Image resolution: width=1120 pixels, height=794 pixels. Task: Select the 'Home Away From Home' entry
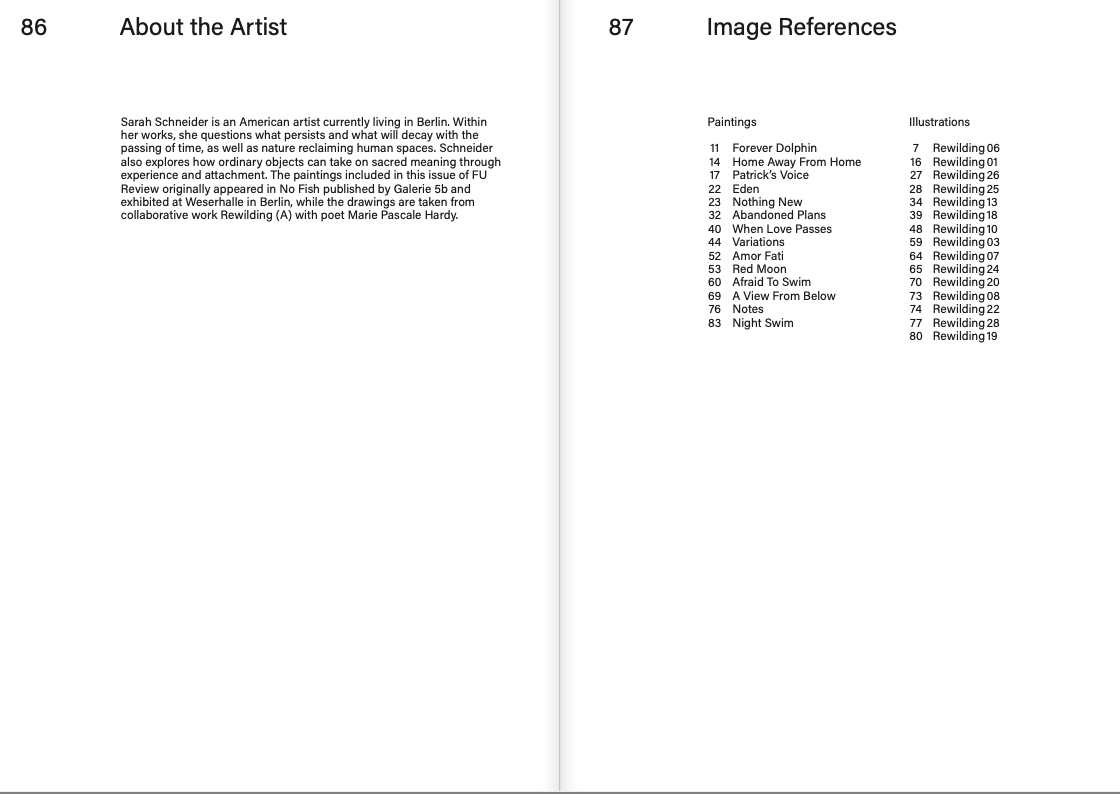pos(796,162)
